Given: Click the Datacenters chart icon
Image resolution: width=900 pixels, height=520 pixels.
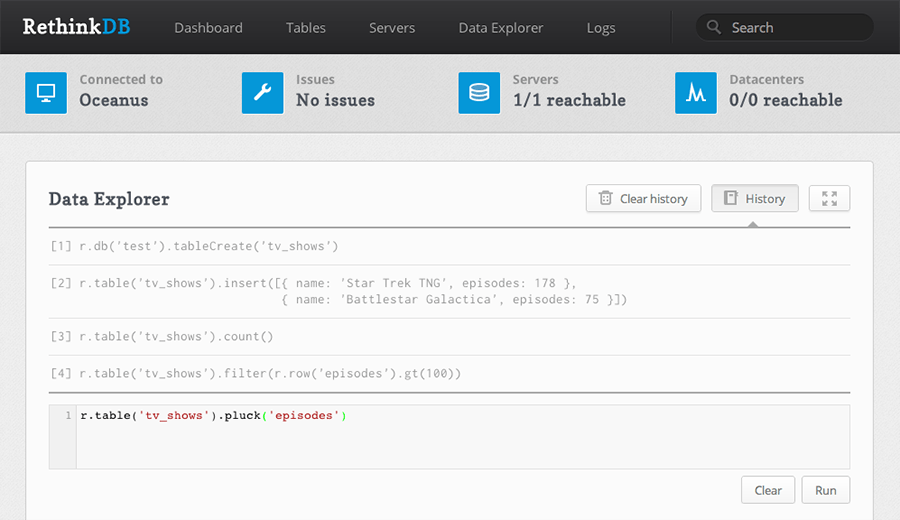Looking at the screenshot, I should (x=696, y=92).
